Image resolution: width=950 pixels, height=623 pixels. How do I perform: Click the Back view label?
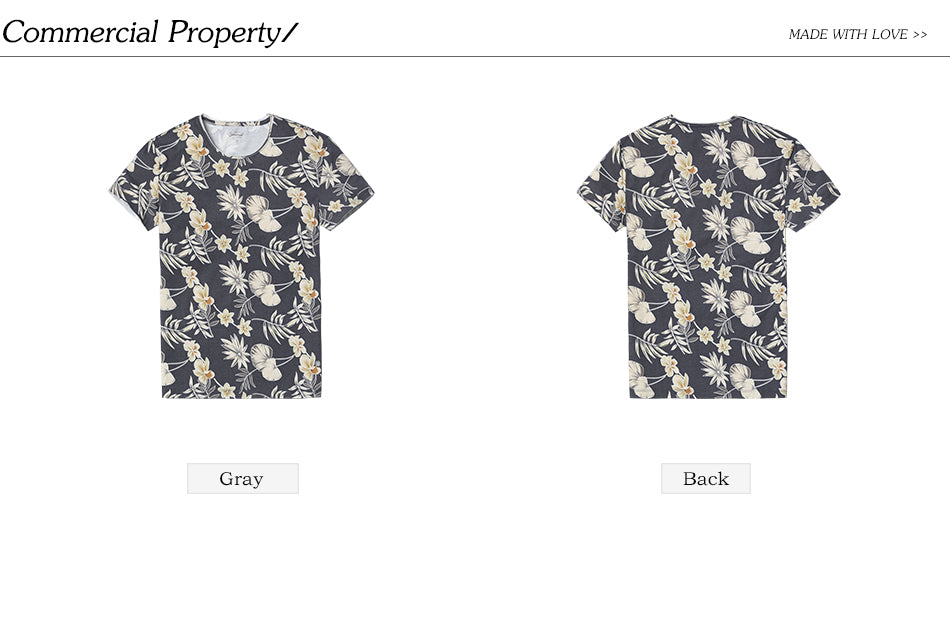click(706, 479)
